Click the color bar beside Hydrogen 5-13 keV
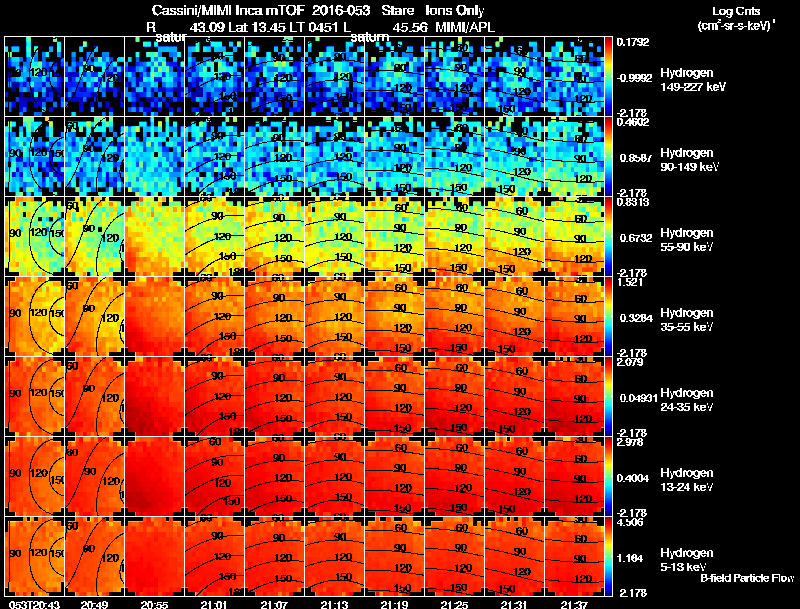This screenshot has width=800, height=609. [608, 556]
